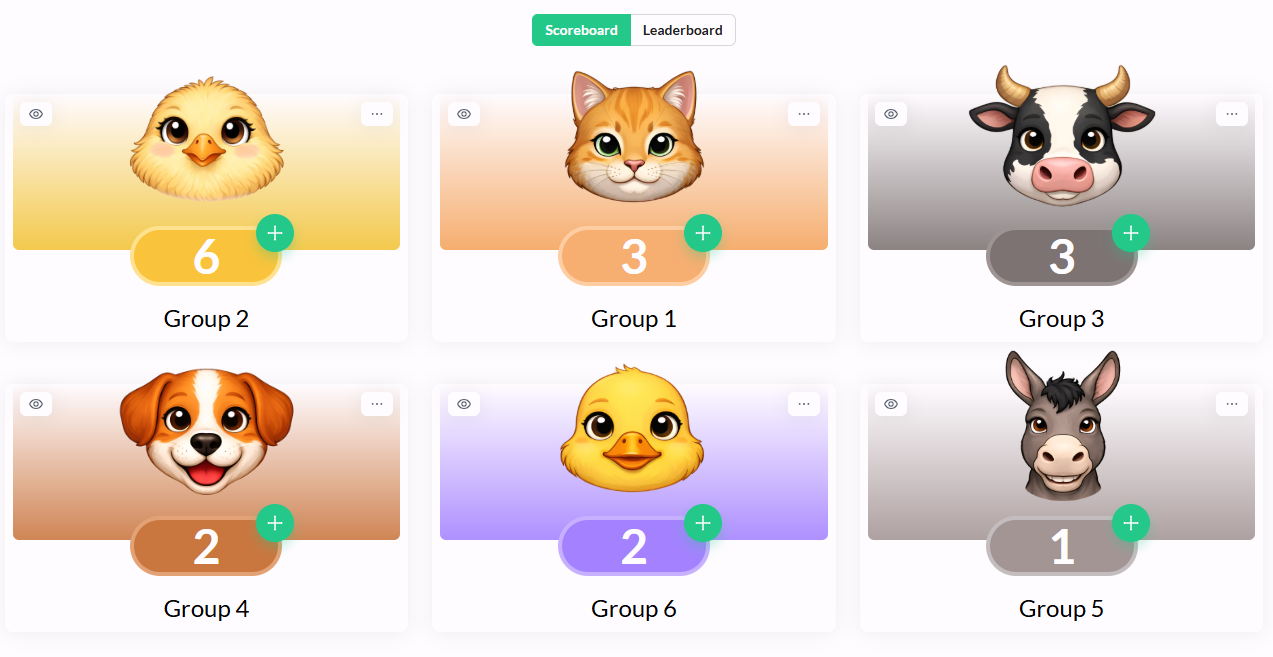The height and width of the screenshot is (657, 1273).
Task: Add a point to Group 5
Action: [x=1131, y=523]
